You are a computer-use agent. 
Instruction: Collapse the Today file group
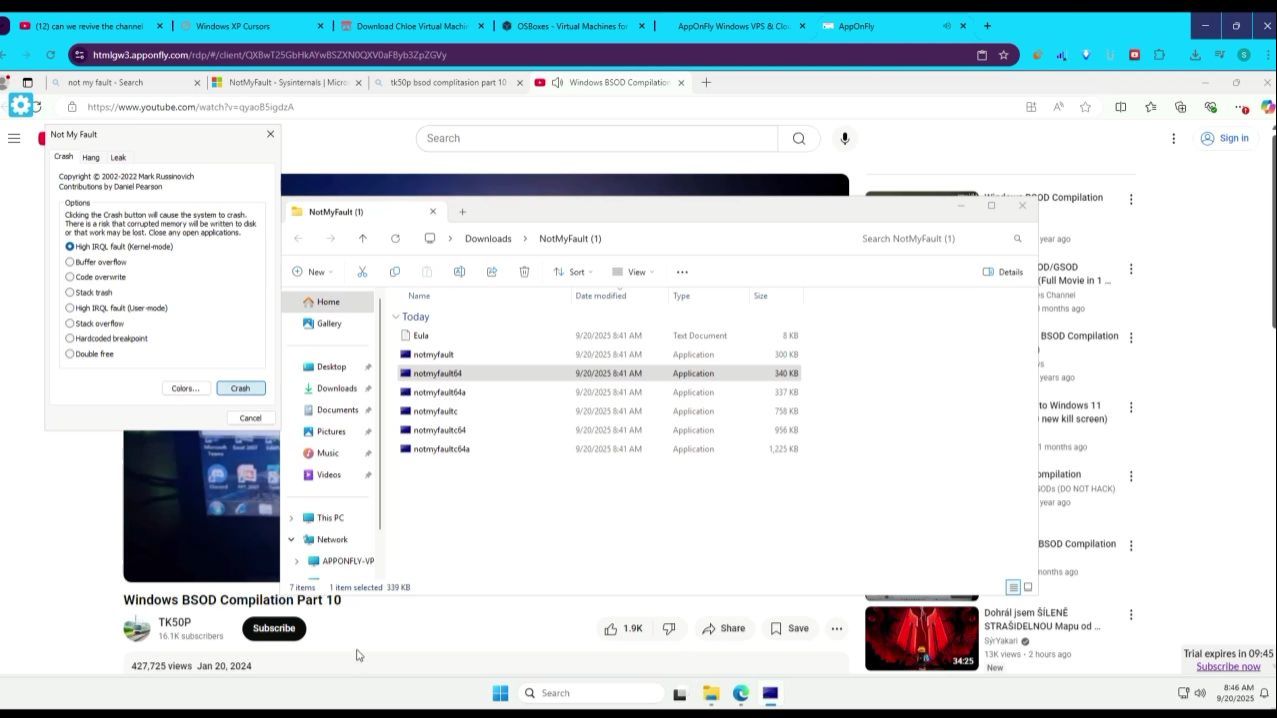(x=396, y=317)
